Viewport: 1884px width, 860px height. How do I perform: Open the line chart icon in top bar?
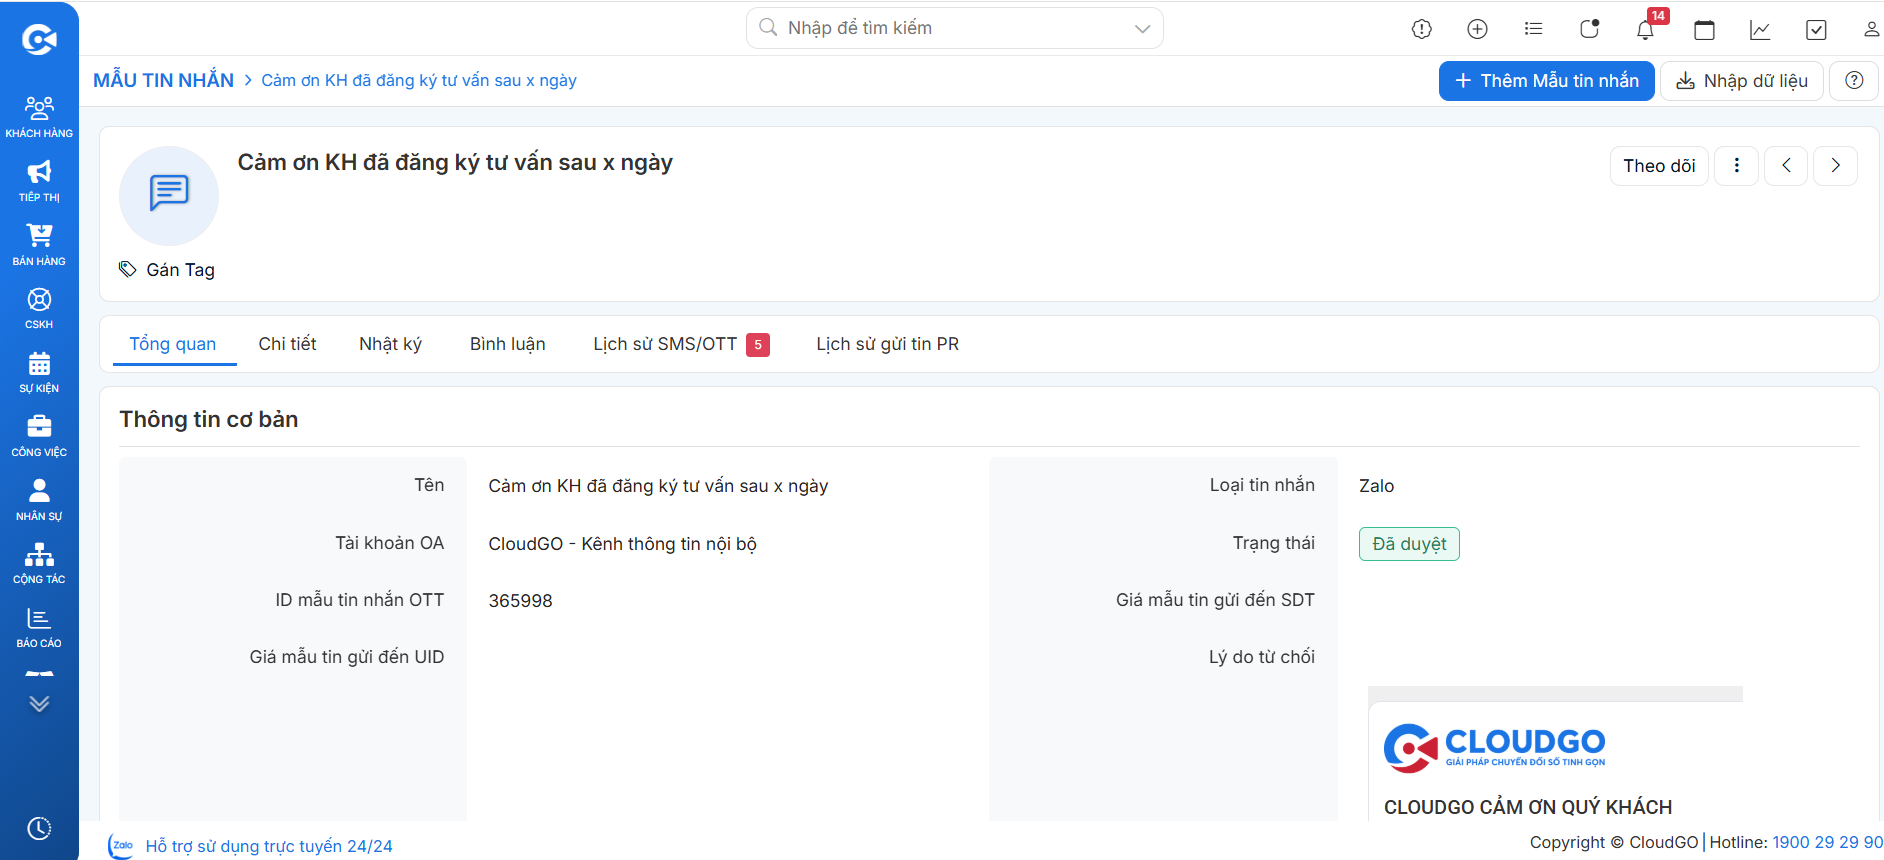click(x=1760, y=29)
